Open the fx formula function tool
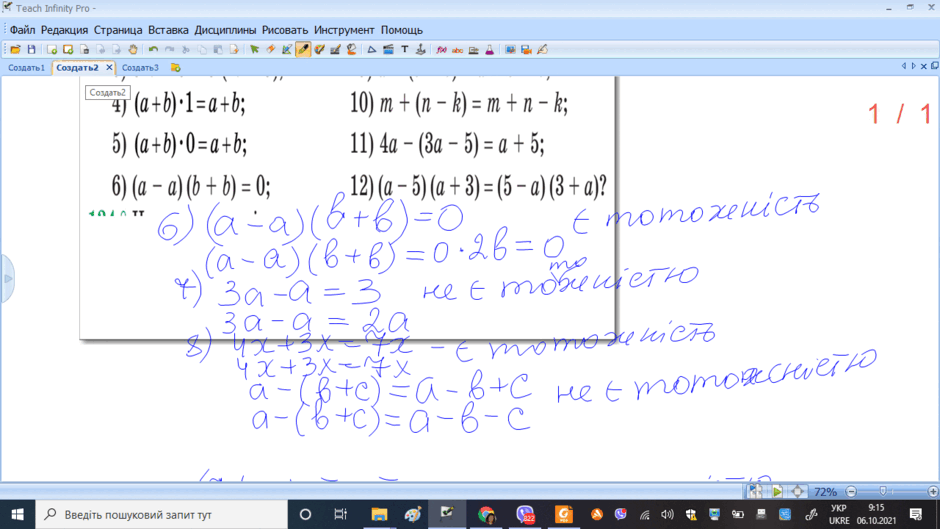 441,50
